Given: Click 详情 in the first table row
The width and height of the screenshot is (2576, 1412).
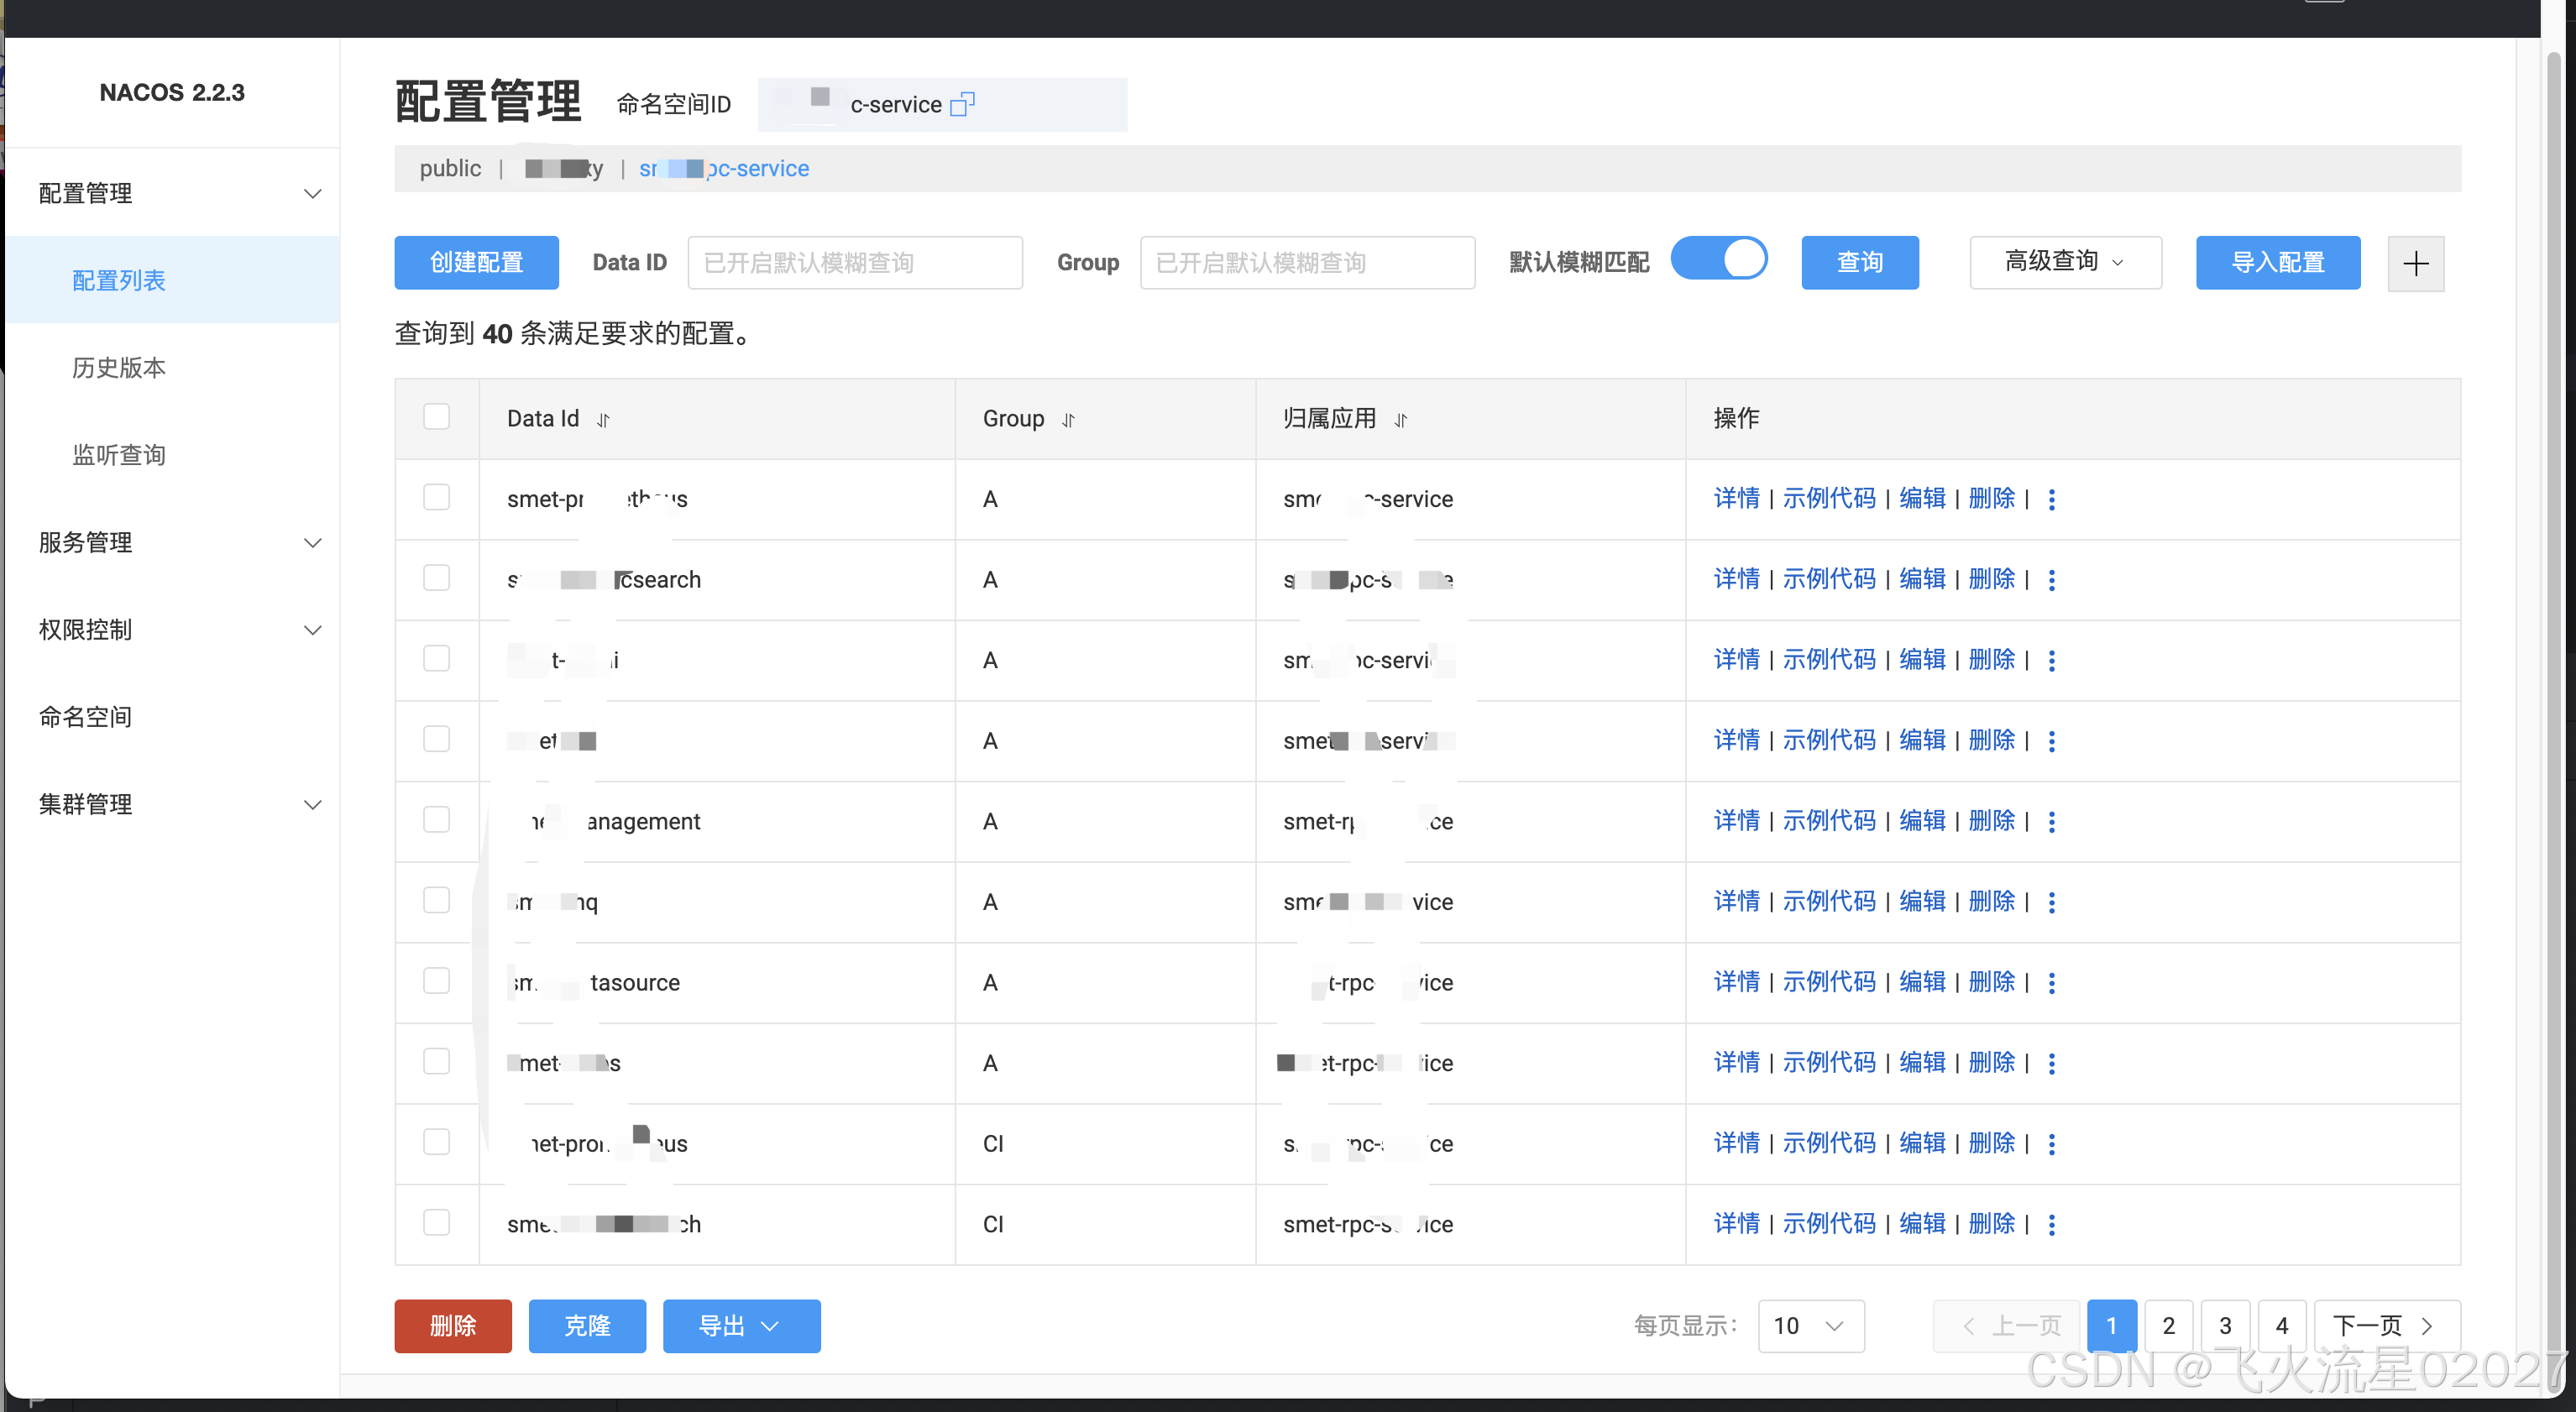Looking at the screenshot, I should [1736, 499].
